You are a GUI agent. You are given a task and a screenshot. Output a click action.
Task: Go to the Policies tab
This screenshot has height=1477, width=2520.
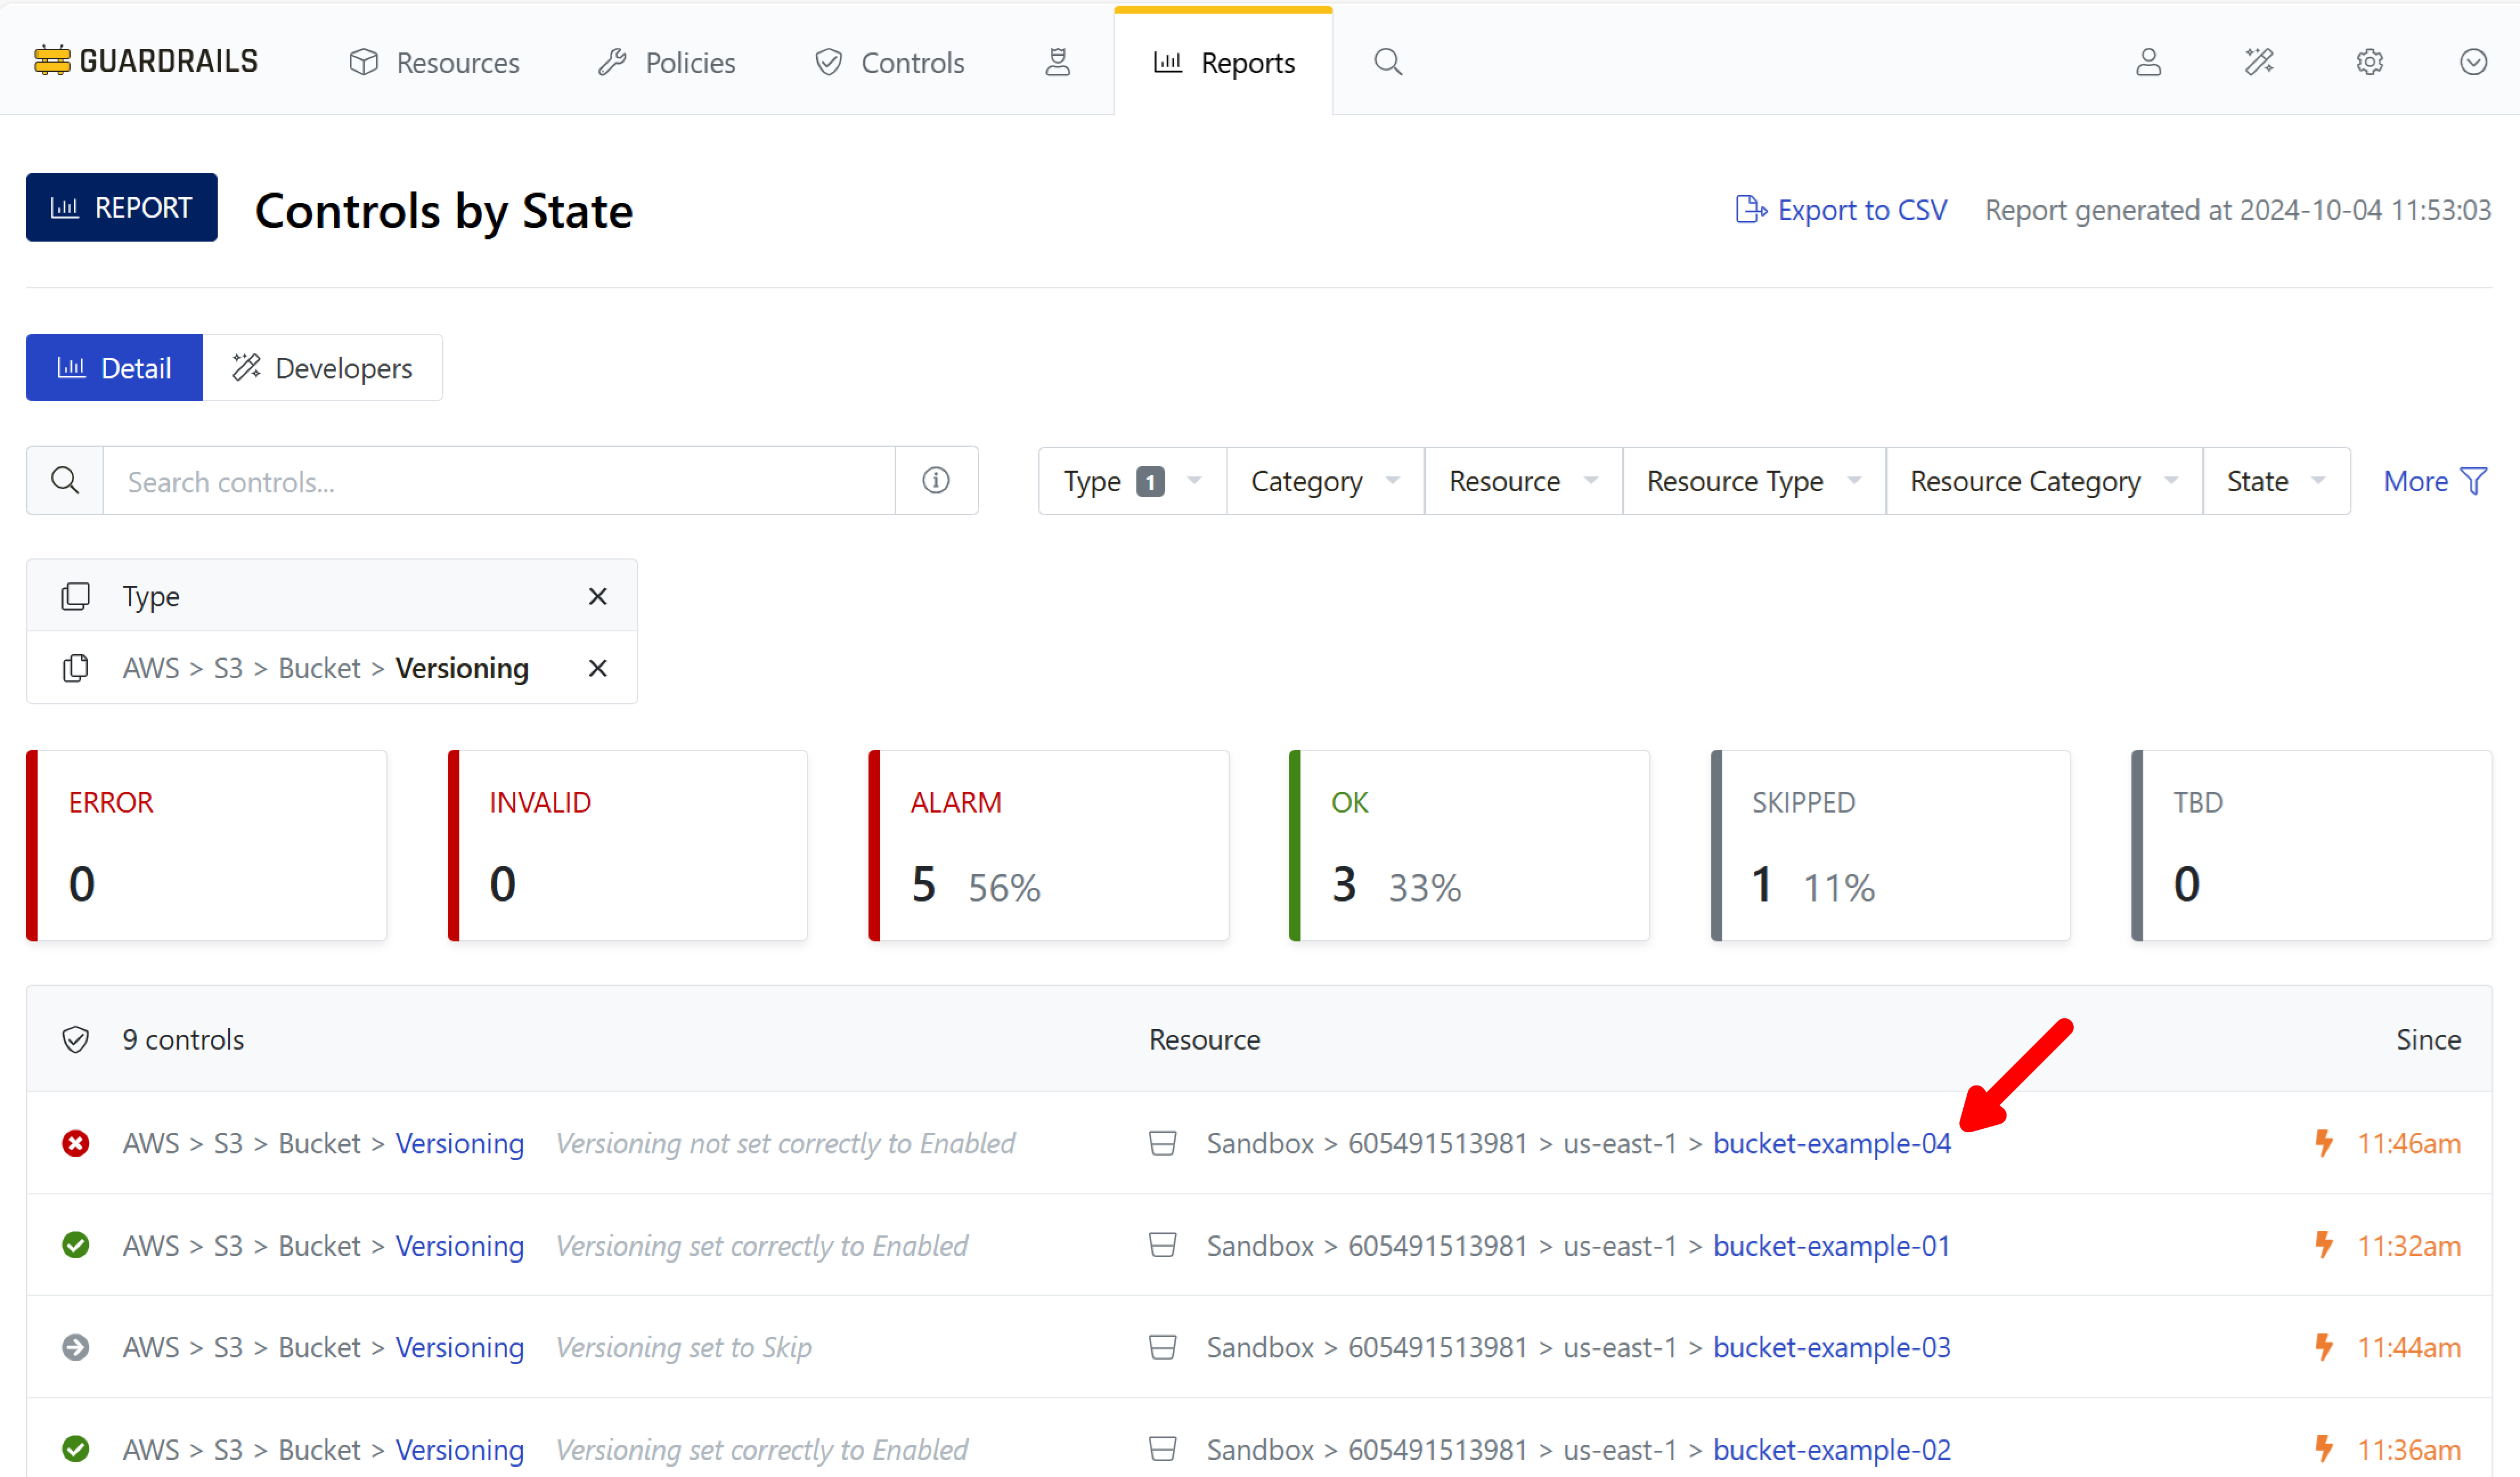pos(667,62)
